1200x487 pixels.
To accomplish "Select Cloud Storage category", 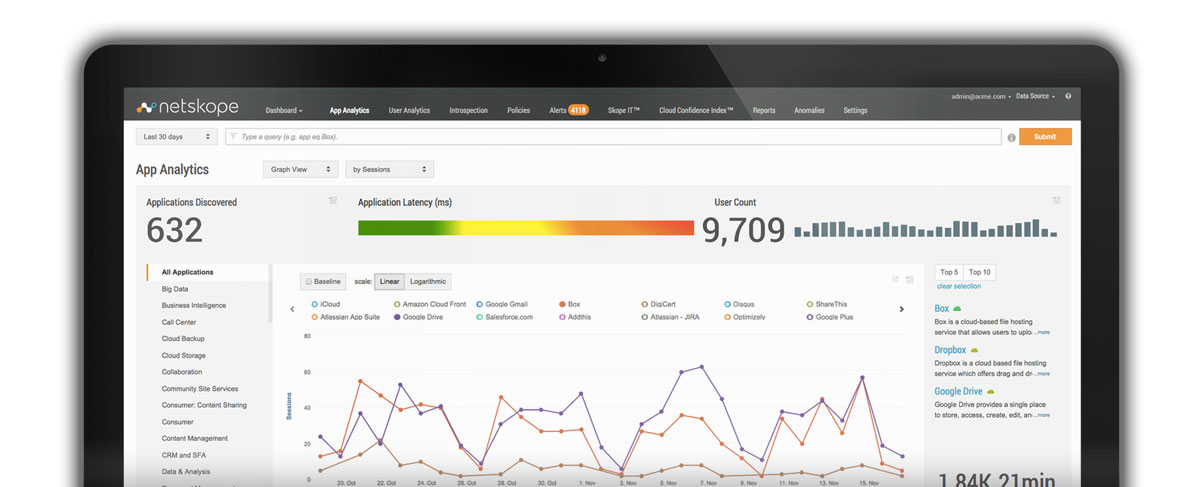I will click(x=183, y=355).
